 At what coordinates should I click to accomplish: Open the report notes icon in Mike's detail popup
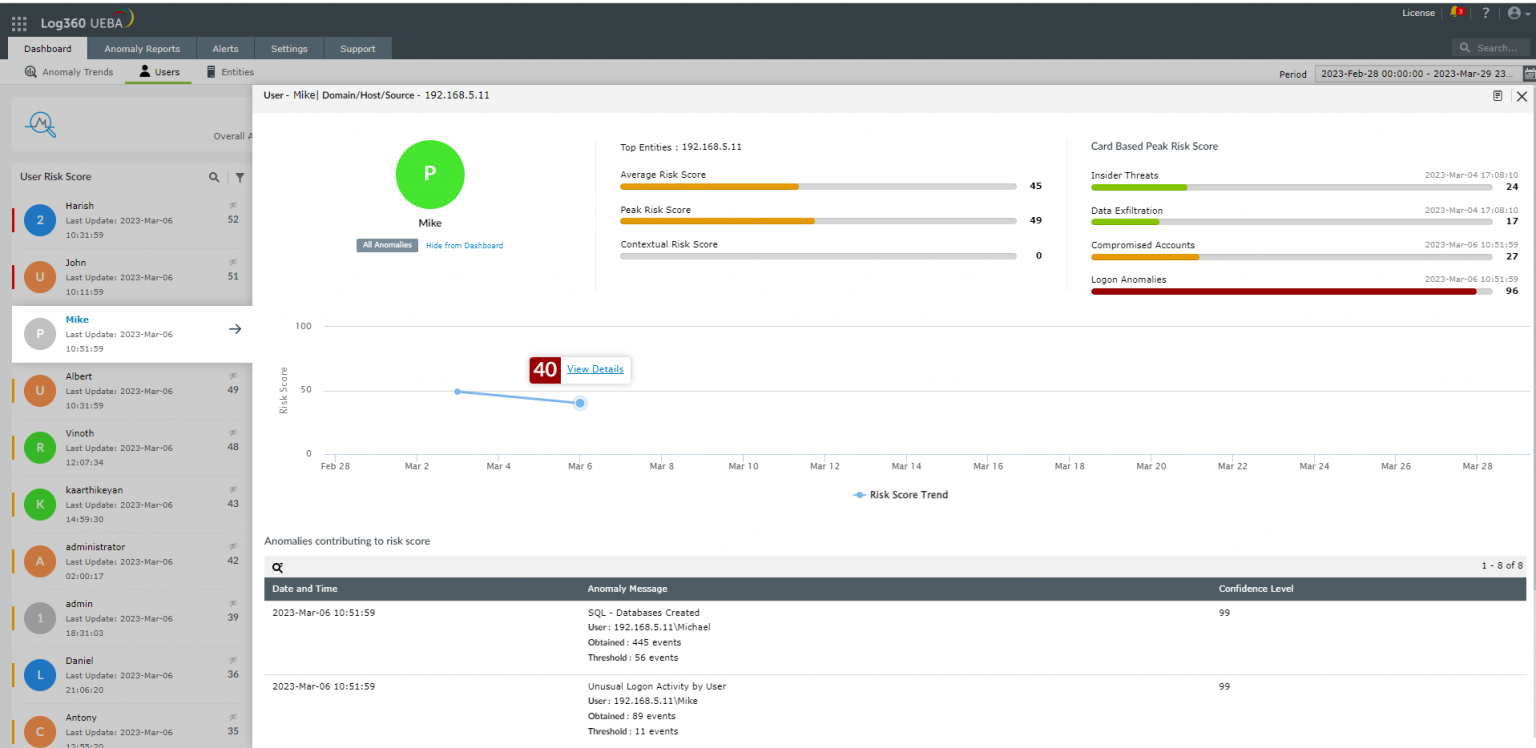click(x=1497, y=95)
